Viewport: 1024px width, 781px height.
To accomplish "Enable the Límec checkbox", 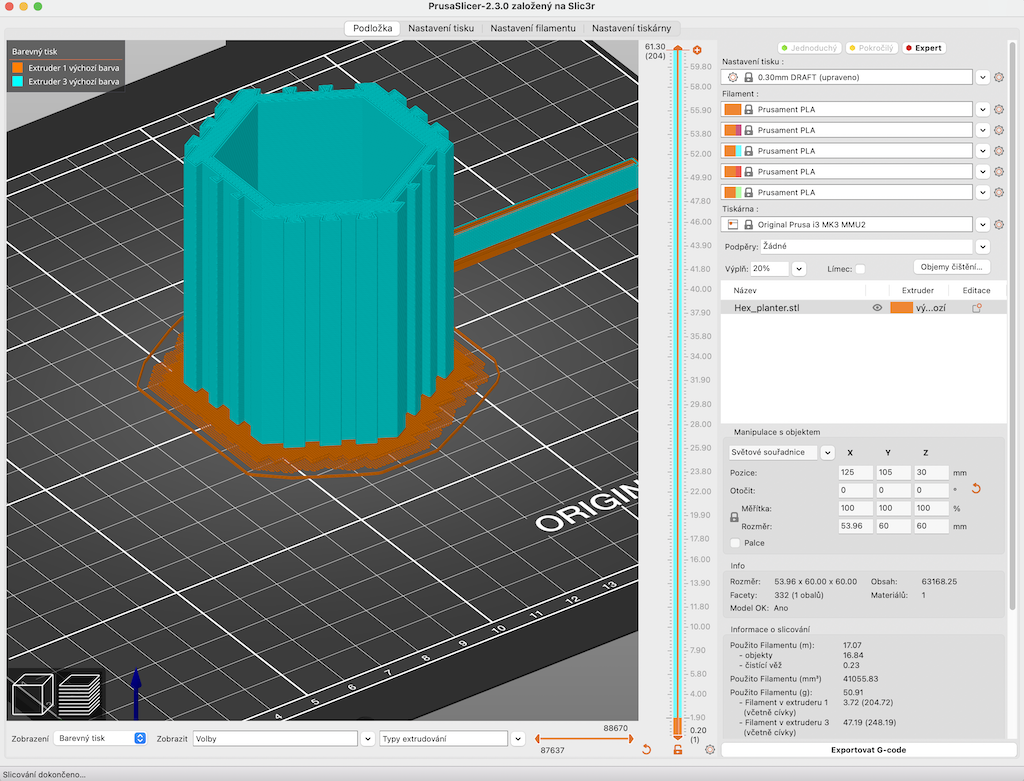I will coord(860,269).
